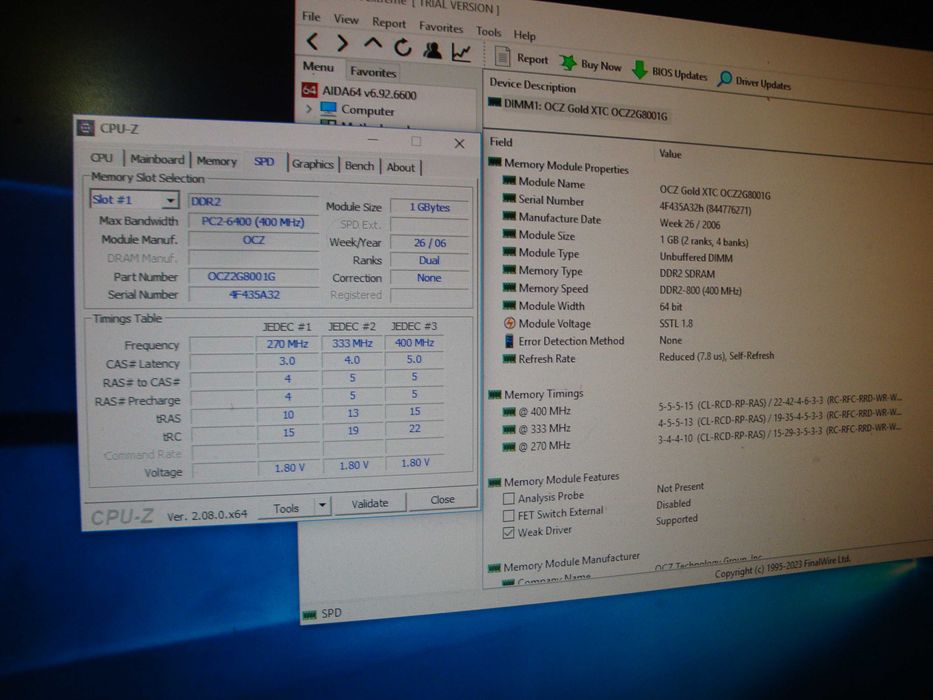This screenshot has height=700, width=933.
Task: Click AIDA64 tree root 64 icon
Action: pos(309,89)
